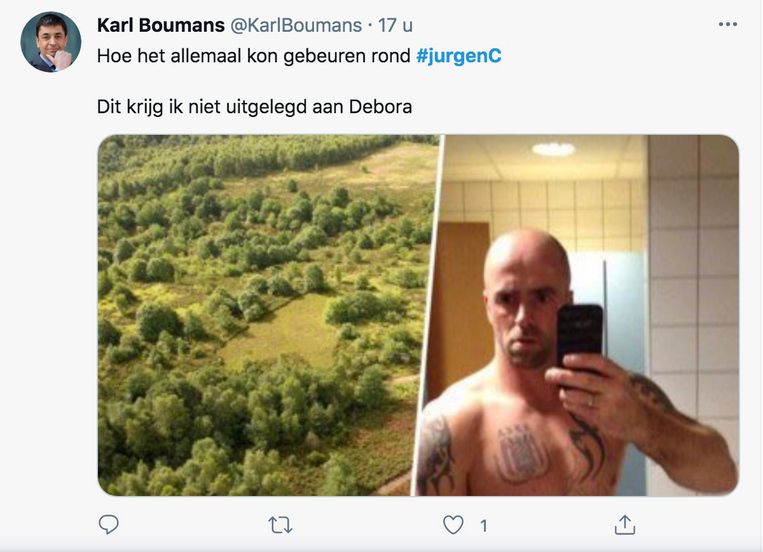
Task: Click the reply speech bubble icon
Action: tap(109, 525)
